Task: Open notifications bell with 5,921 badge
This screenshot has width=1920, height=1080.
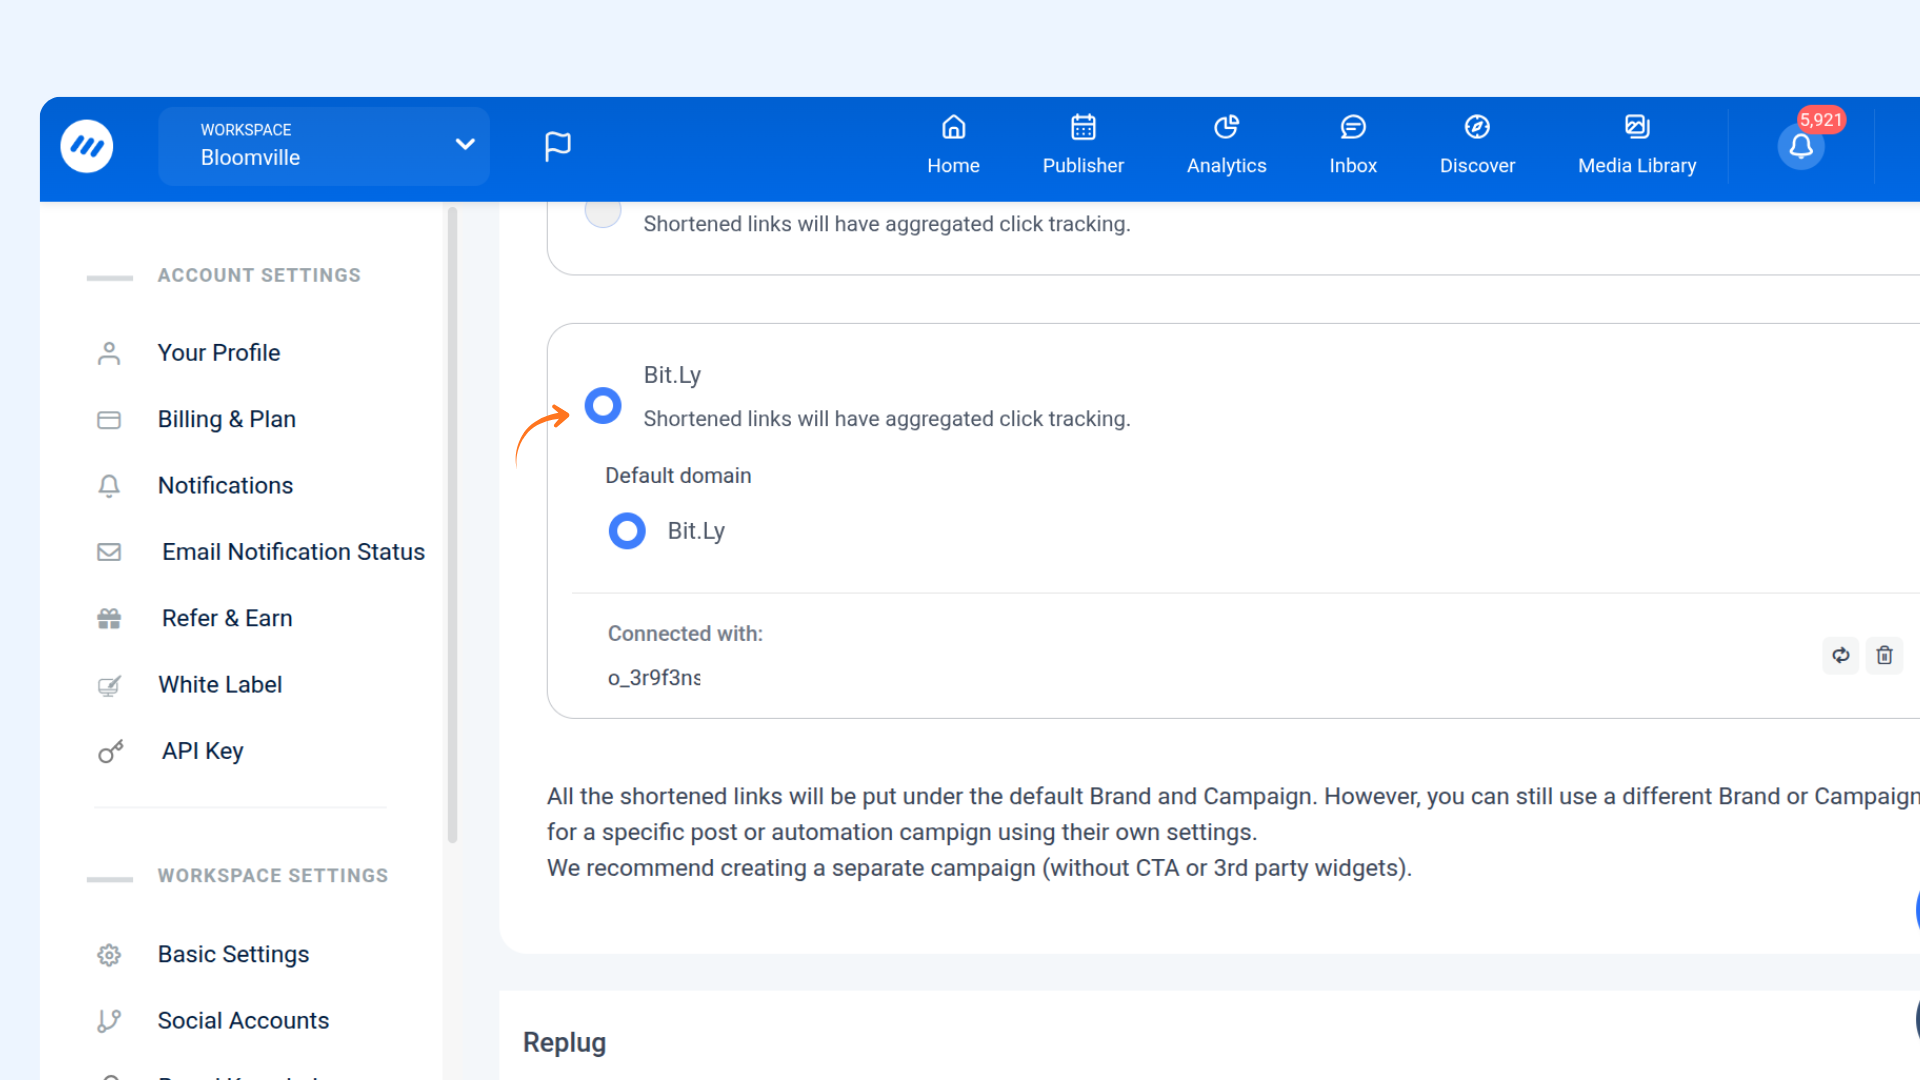Action: tap(1801, 147)
